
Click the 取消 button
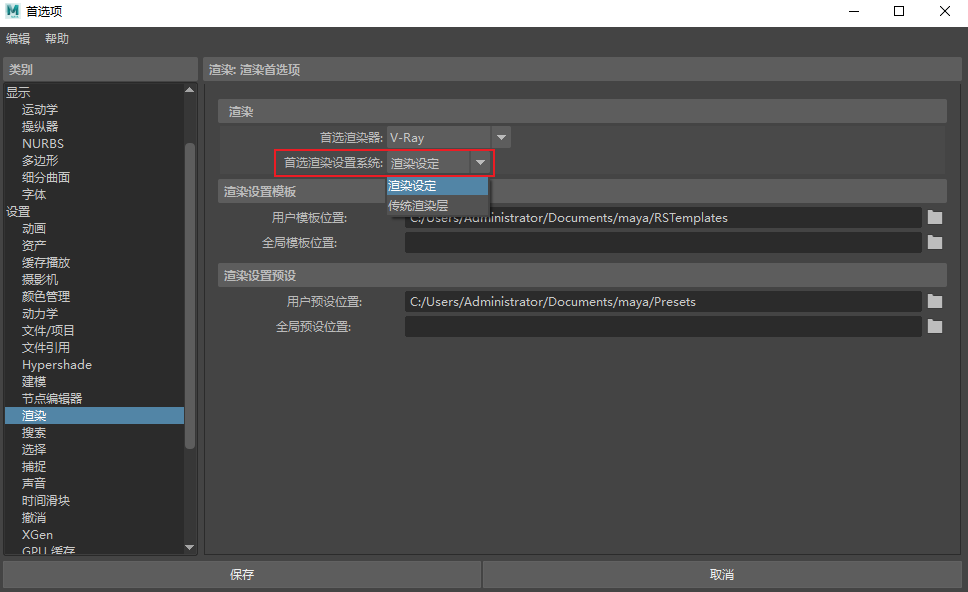tap(722, 574)
